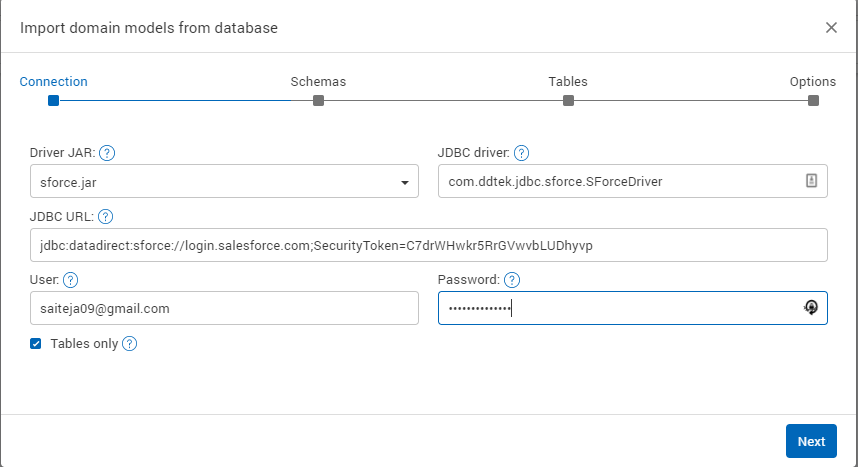Click the password manager icon in Password field
Image resolution: width=858 pixels, height=467 pixels.
pyautogui.click(x=811, y=308)
